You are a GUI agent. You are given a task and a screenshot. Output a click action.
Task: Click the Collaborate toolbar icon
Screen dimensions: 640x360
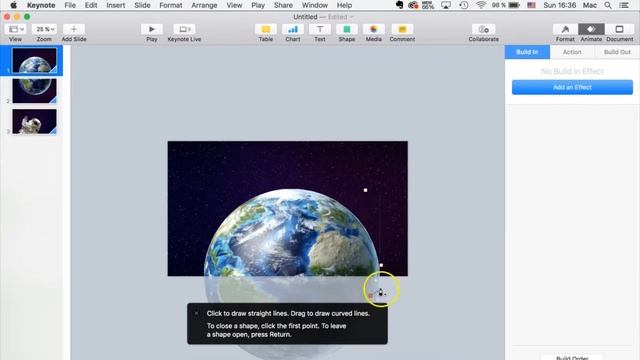(x=483, y=29)
